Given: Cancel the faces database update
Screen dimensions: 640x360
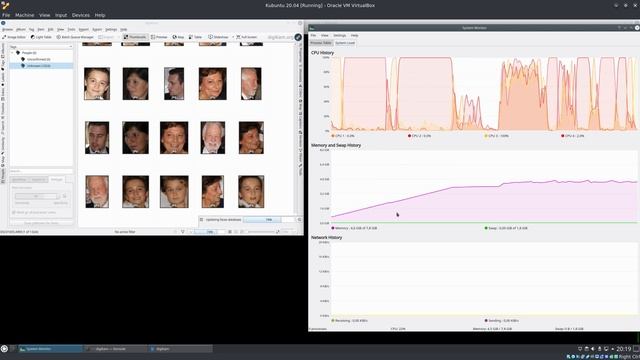Looking at the screenshot, I should coord(299,220).
